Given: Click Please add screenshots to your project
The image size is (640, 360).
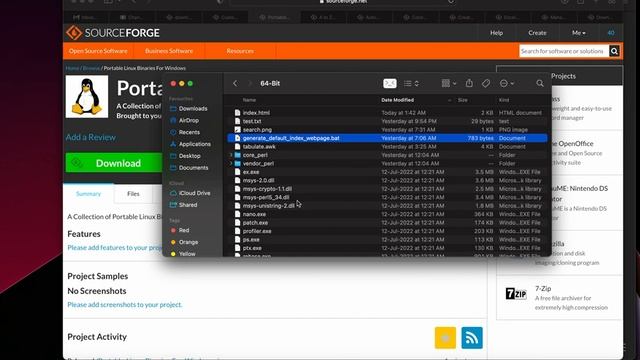Looking at the screenshot, I should pos(124,304).
